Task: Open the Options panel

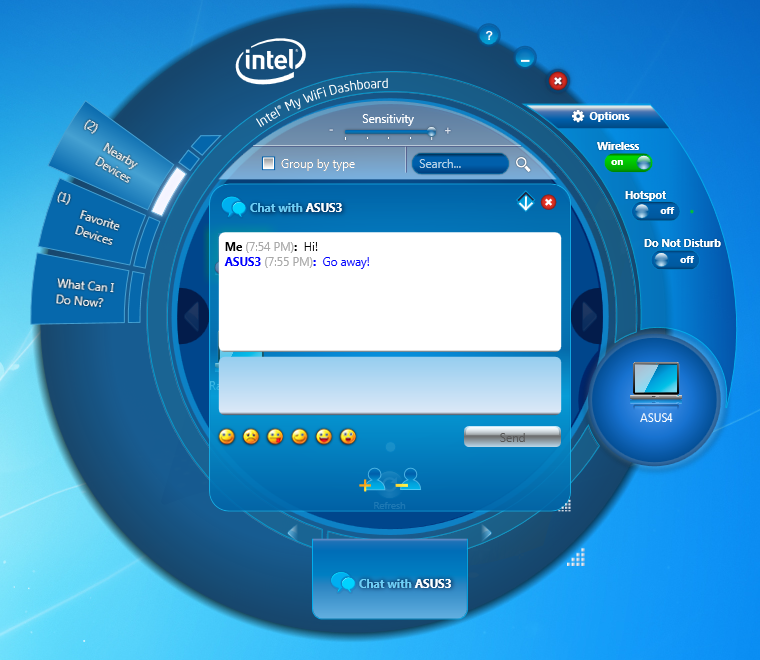Action: pyautogui.click(x=601, y=116)
